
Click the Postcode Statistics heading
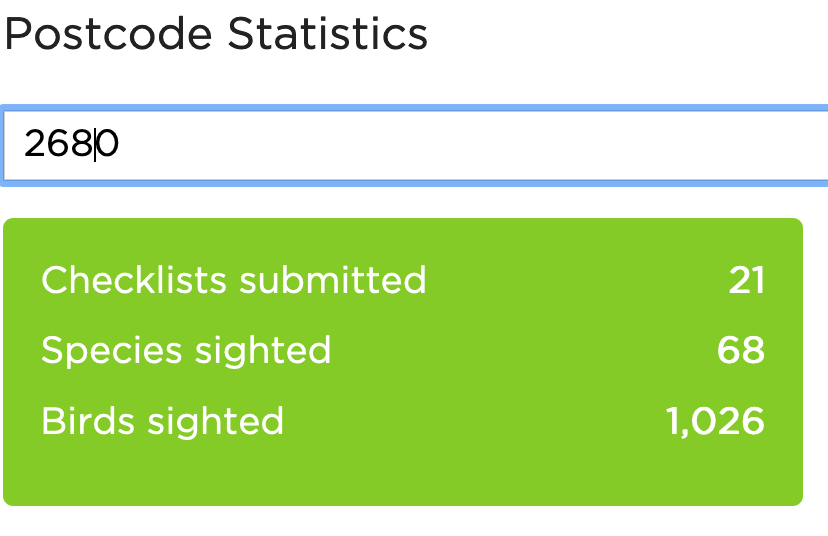coord(216,36)
